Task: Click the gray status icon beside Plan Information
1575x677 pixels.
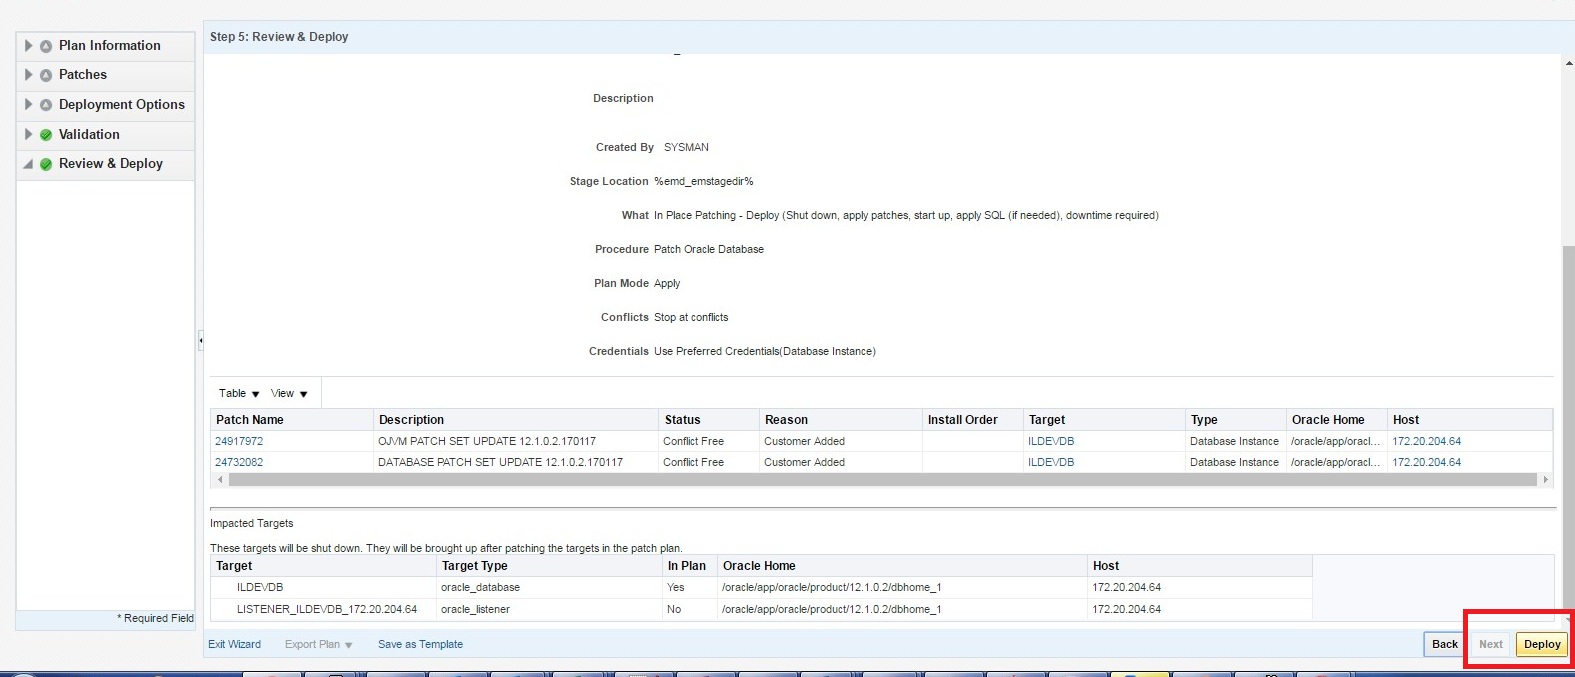Action: point(46,46)
